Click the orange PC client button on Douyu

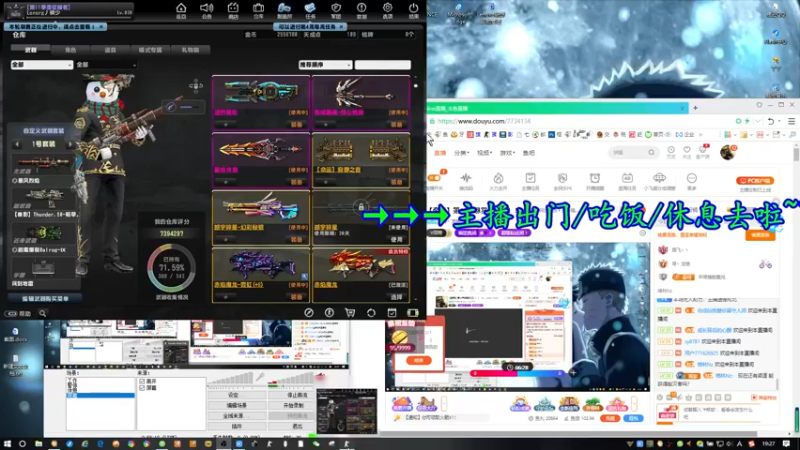point(755,181)
